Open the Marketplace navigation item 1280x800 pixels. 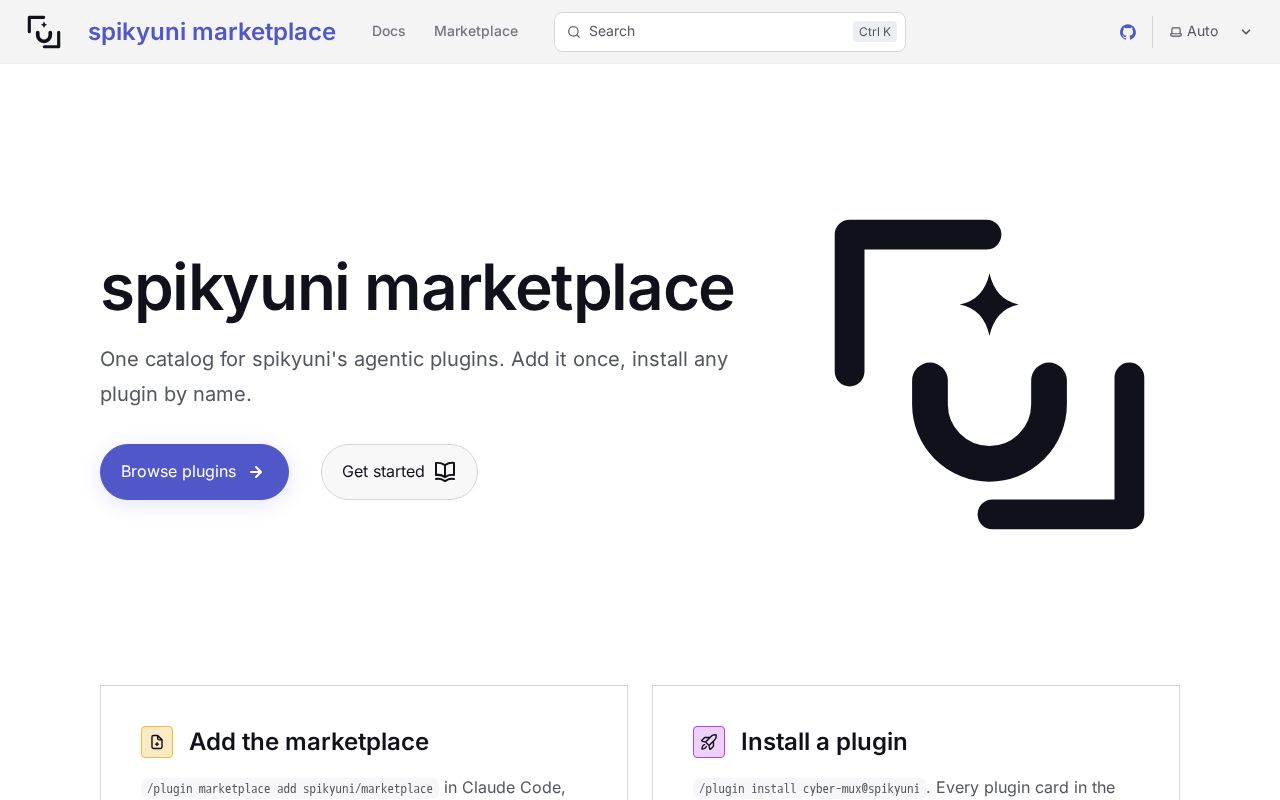click(476, 31)
